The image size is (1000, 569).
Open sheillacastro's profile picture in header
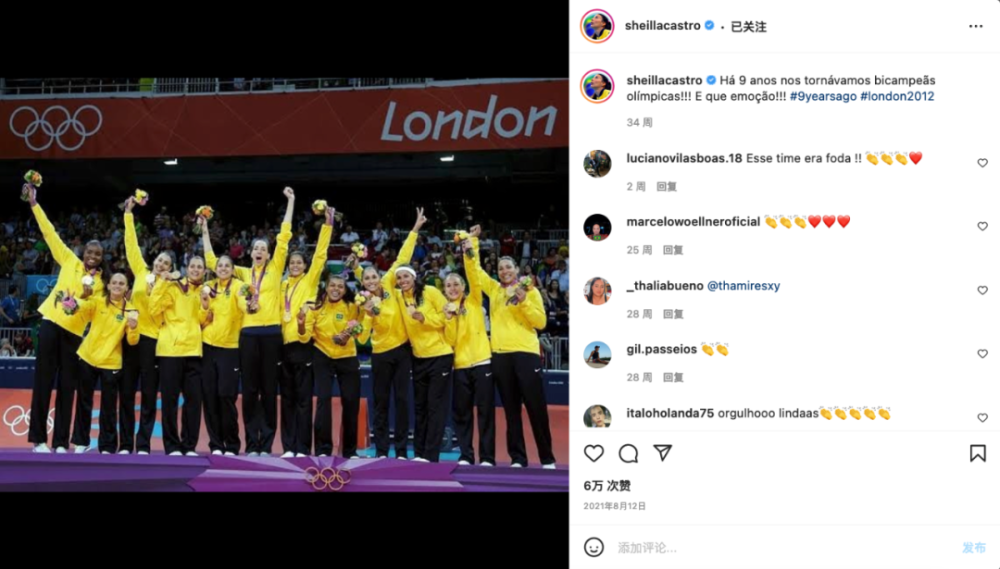[x=597, y=26]
